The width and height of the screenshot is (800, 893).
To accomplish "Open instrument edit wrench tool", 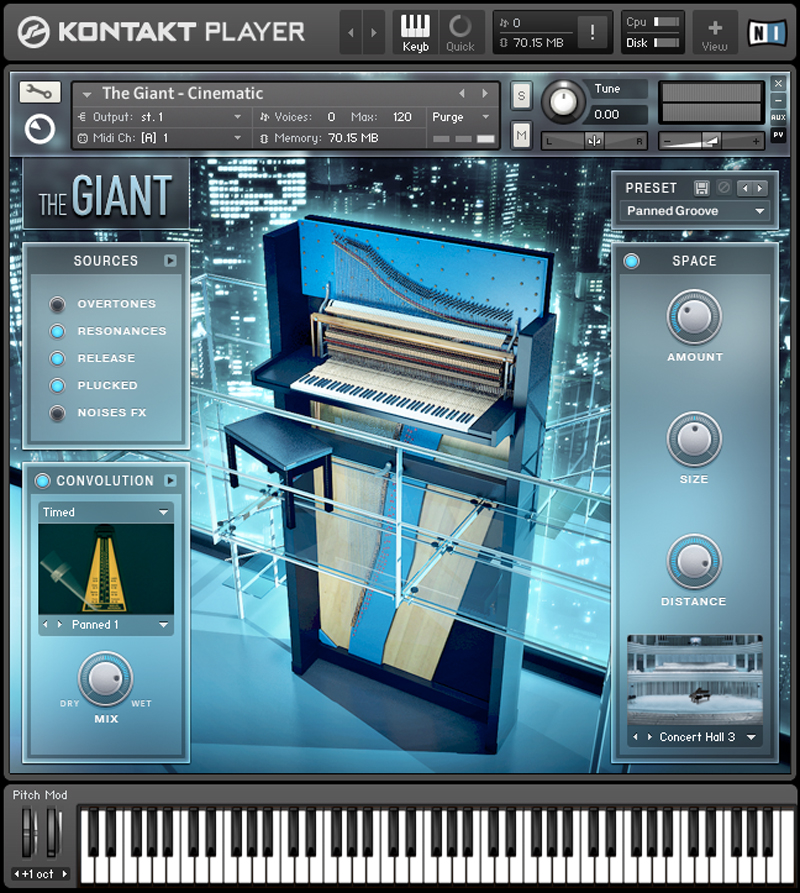I will (39, 92).
